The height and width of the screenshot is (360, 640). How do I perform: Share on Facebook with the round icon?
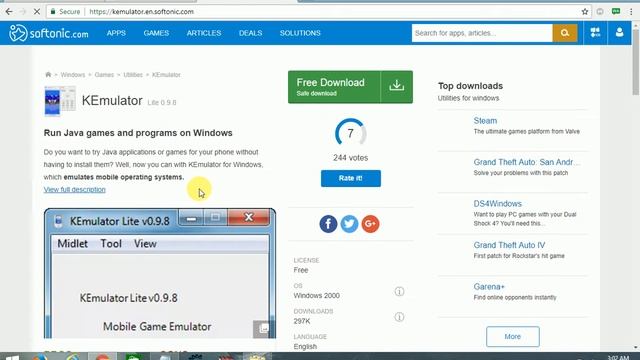[x=328, y=224]
